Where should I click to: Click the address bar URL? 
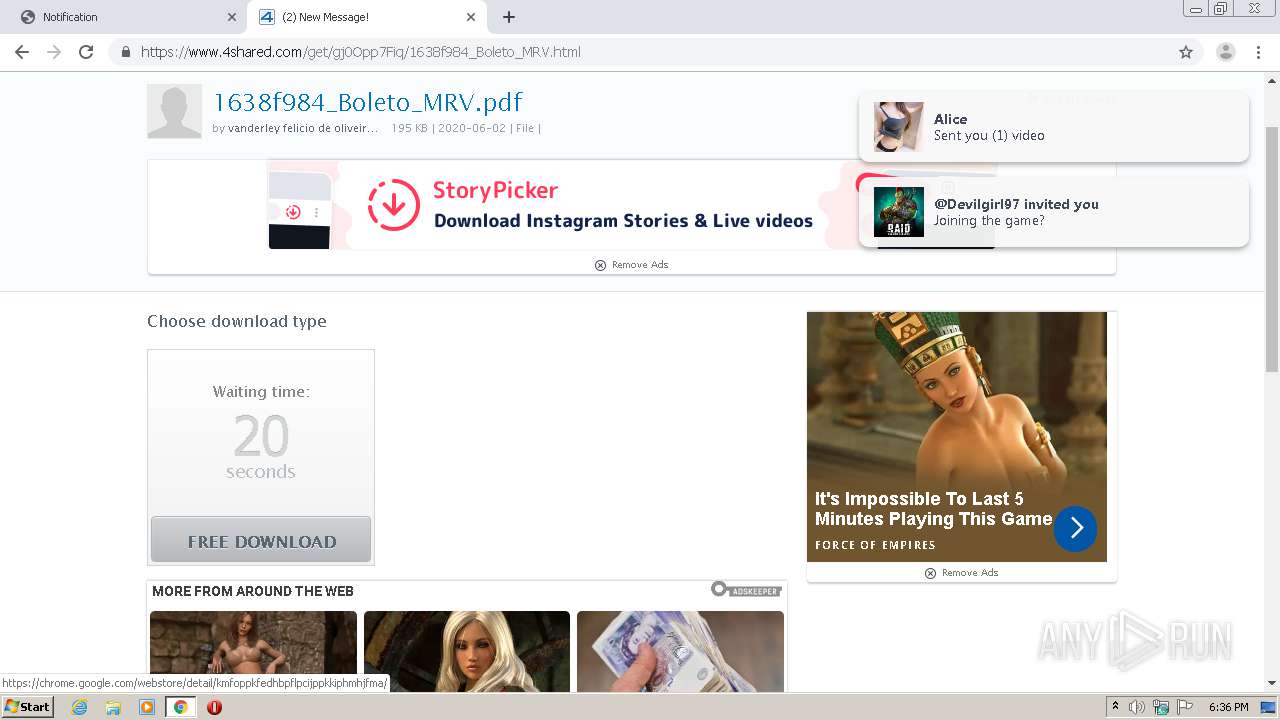pos(361,52)
